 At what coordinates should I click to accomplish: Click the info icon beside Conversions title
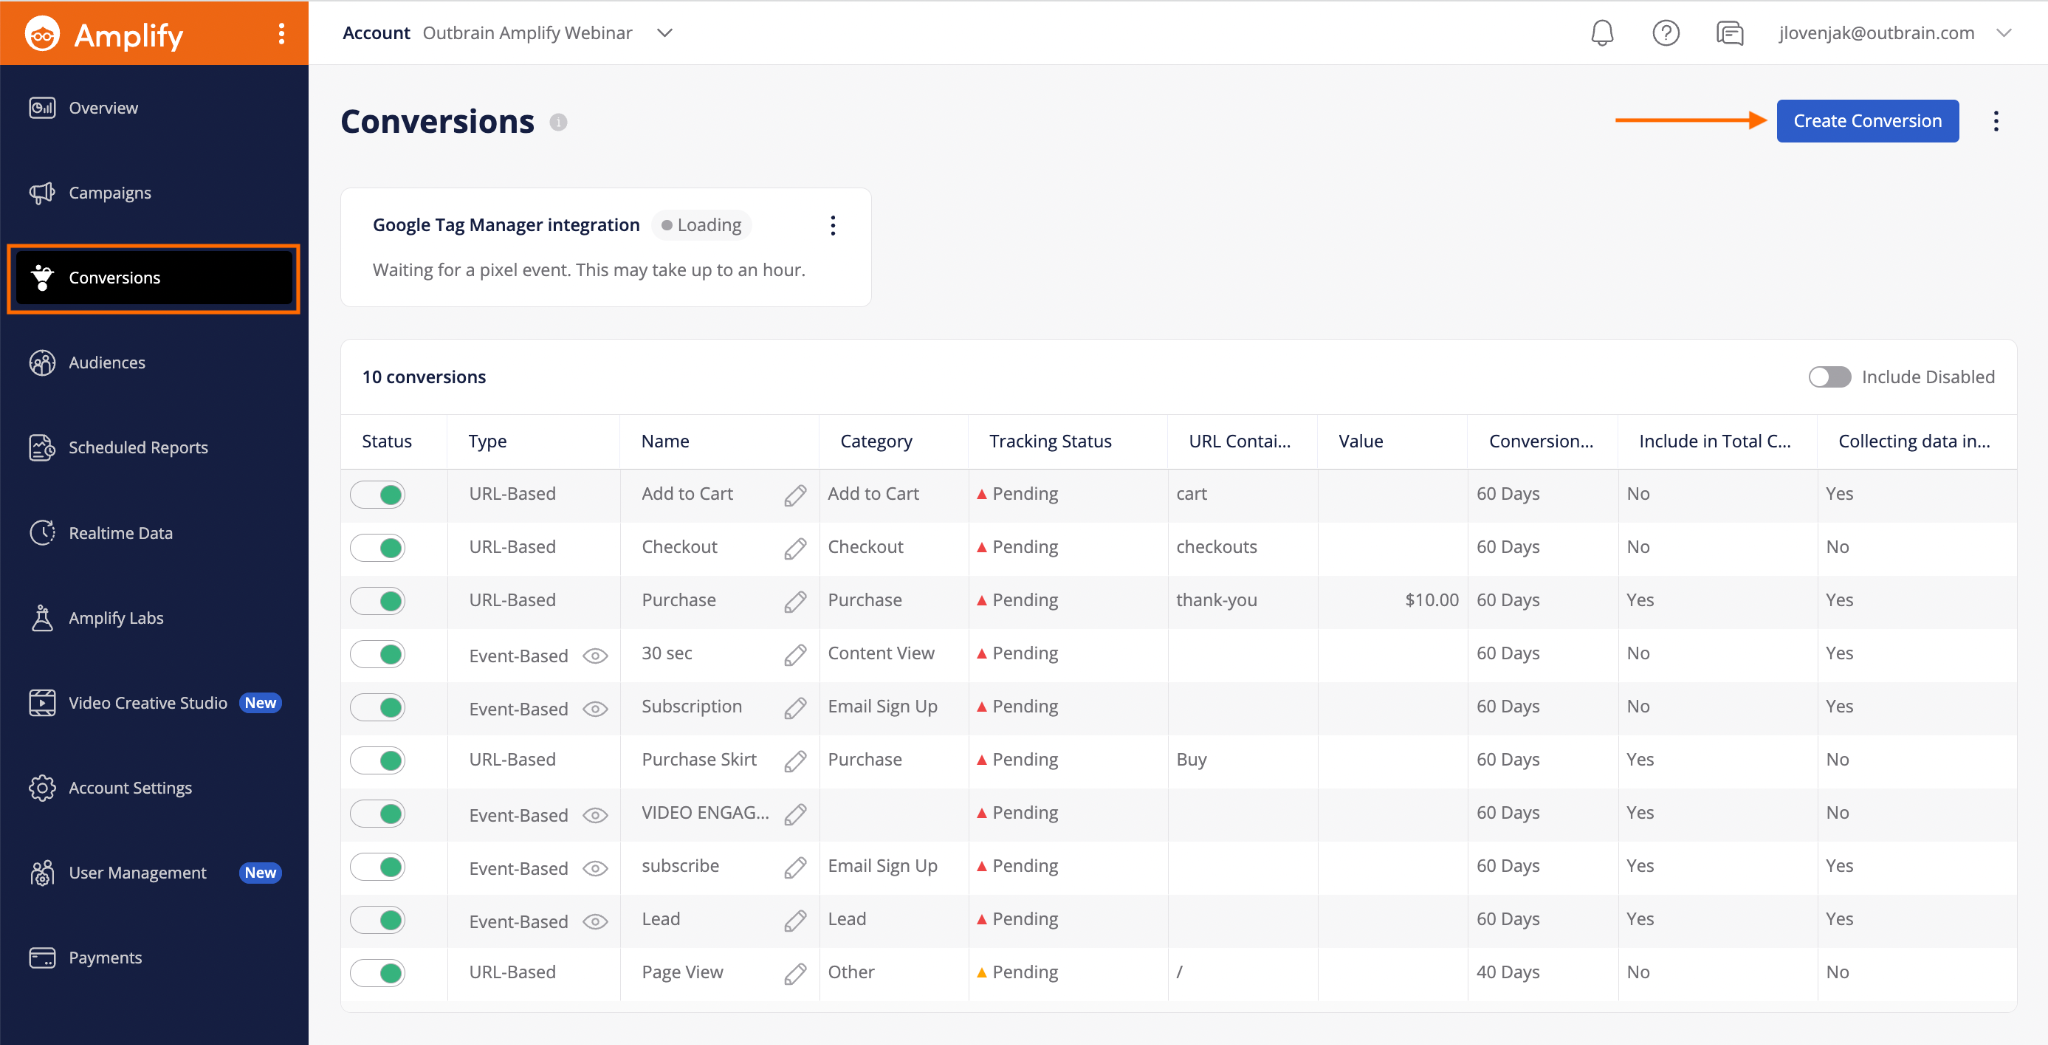pyautogui.click(x=559, y=122)
